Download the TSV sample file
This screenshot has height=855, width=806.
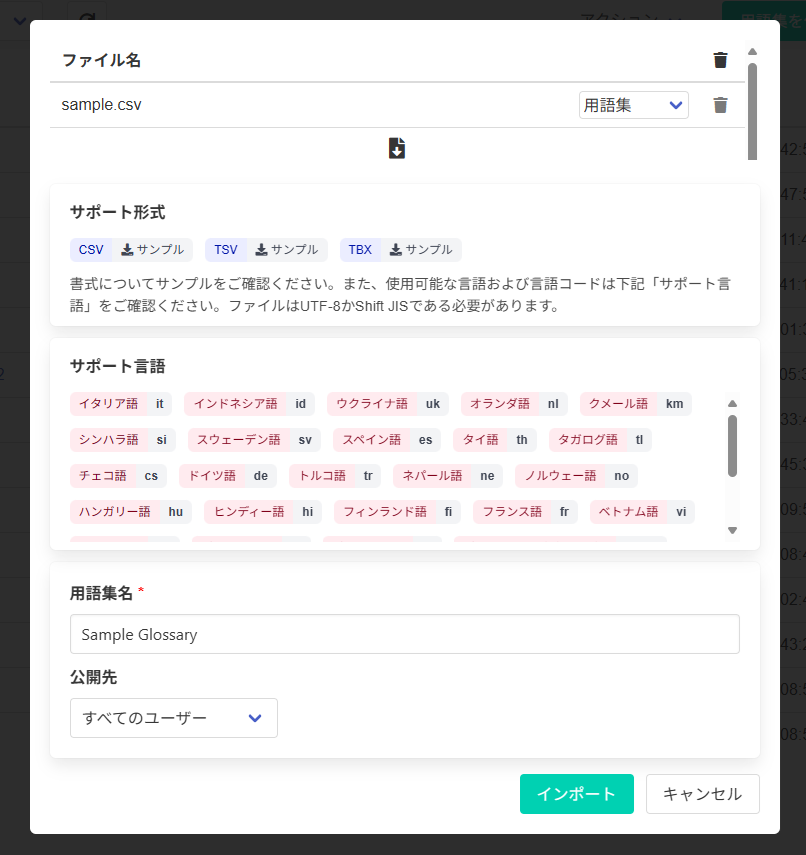point(287,250)
